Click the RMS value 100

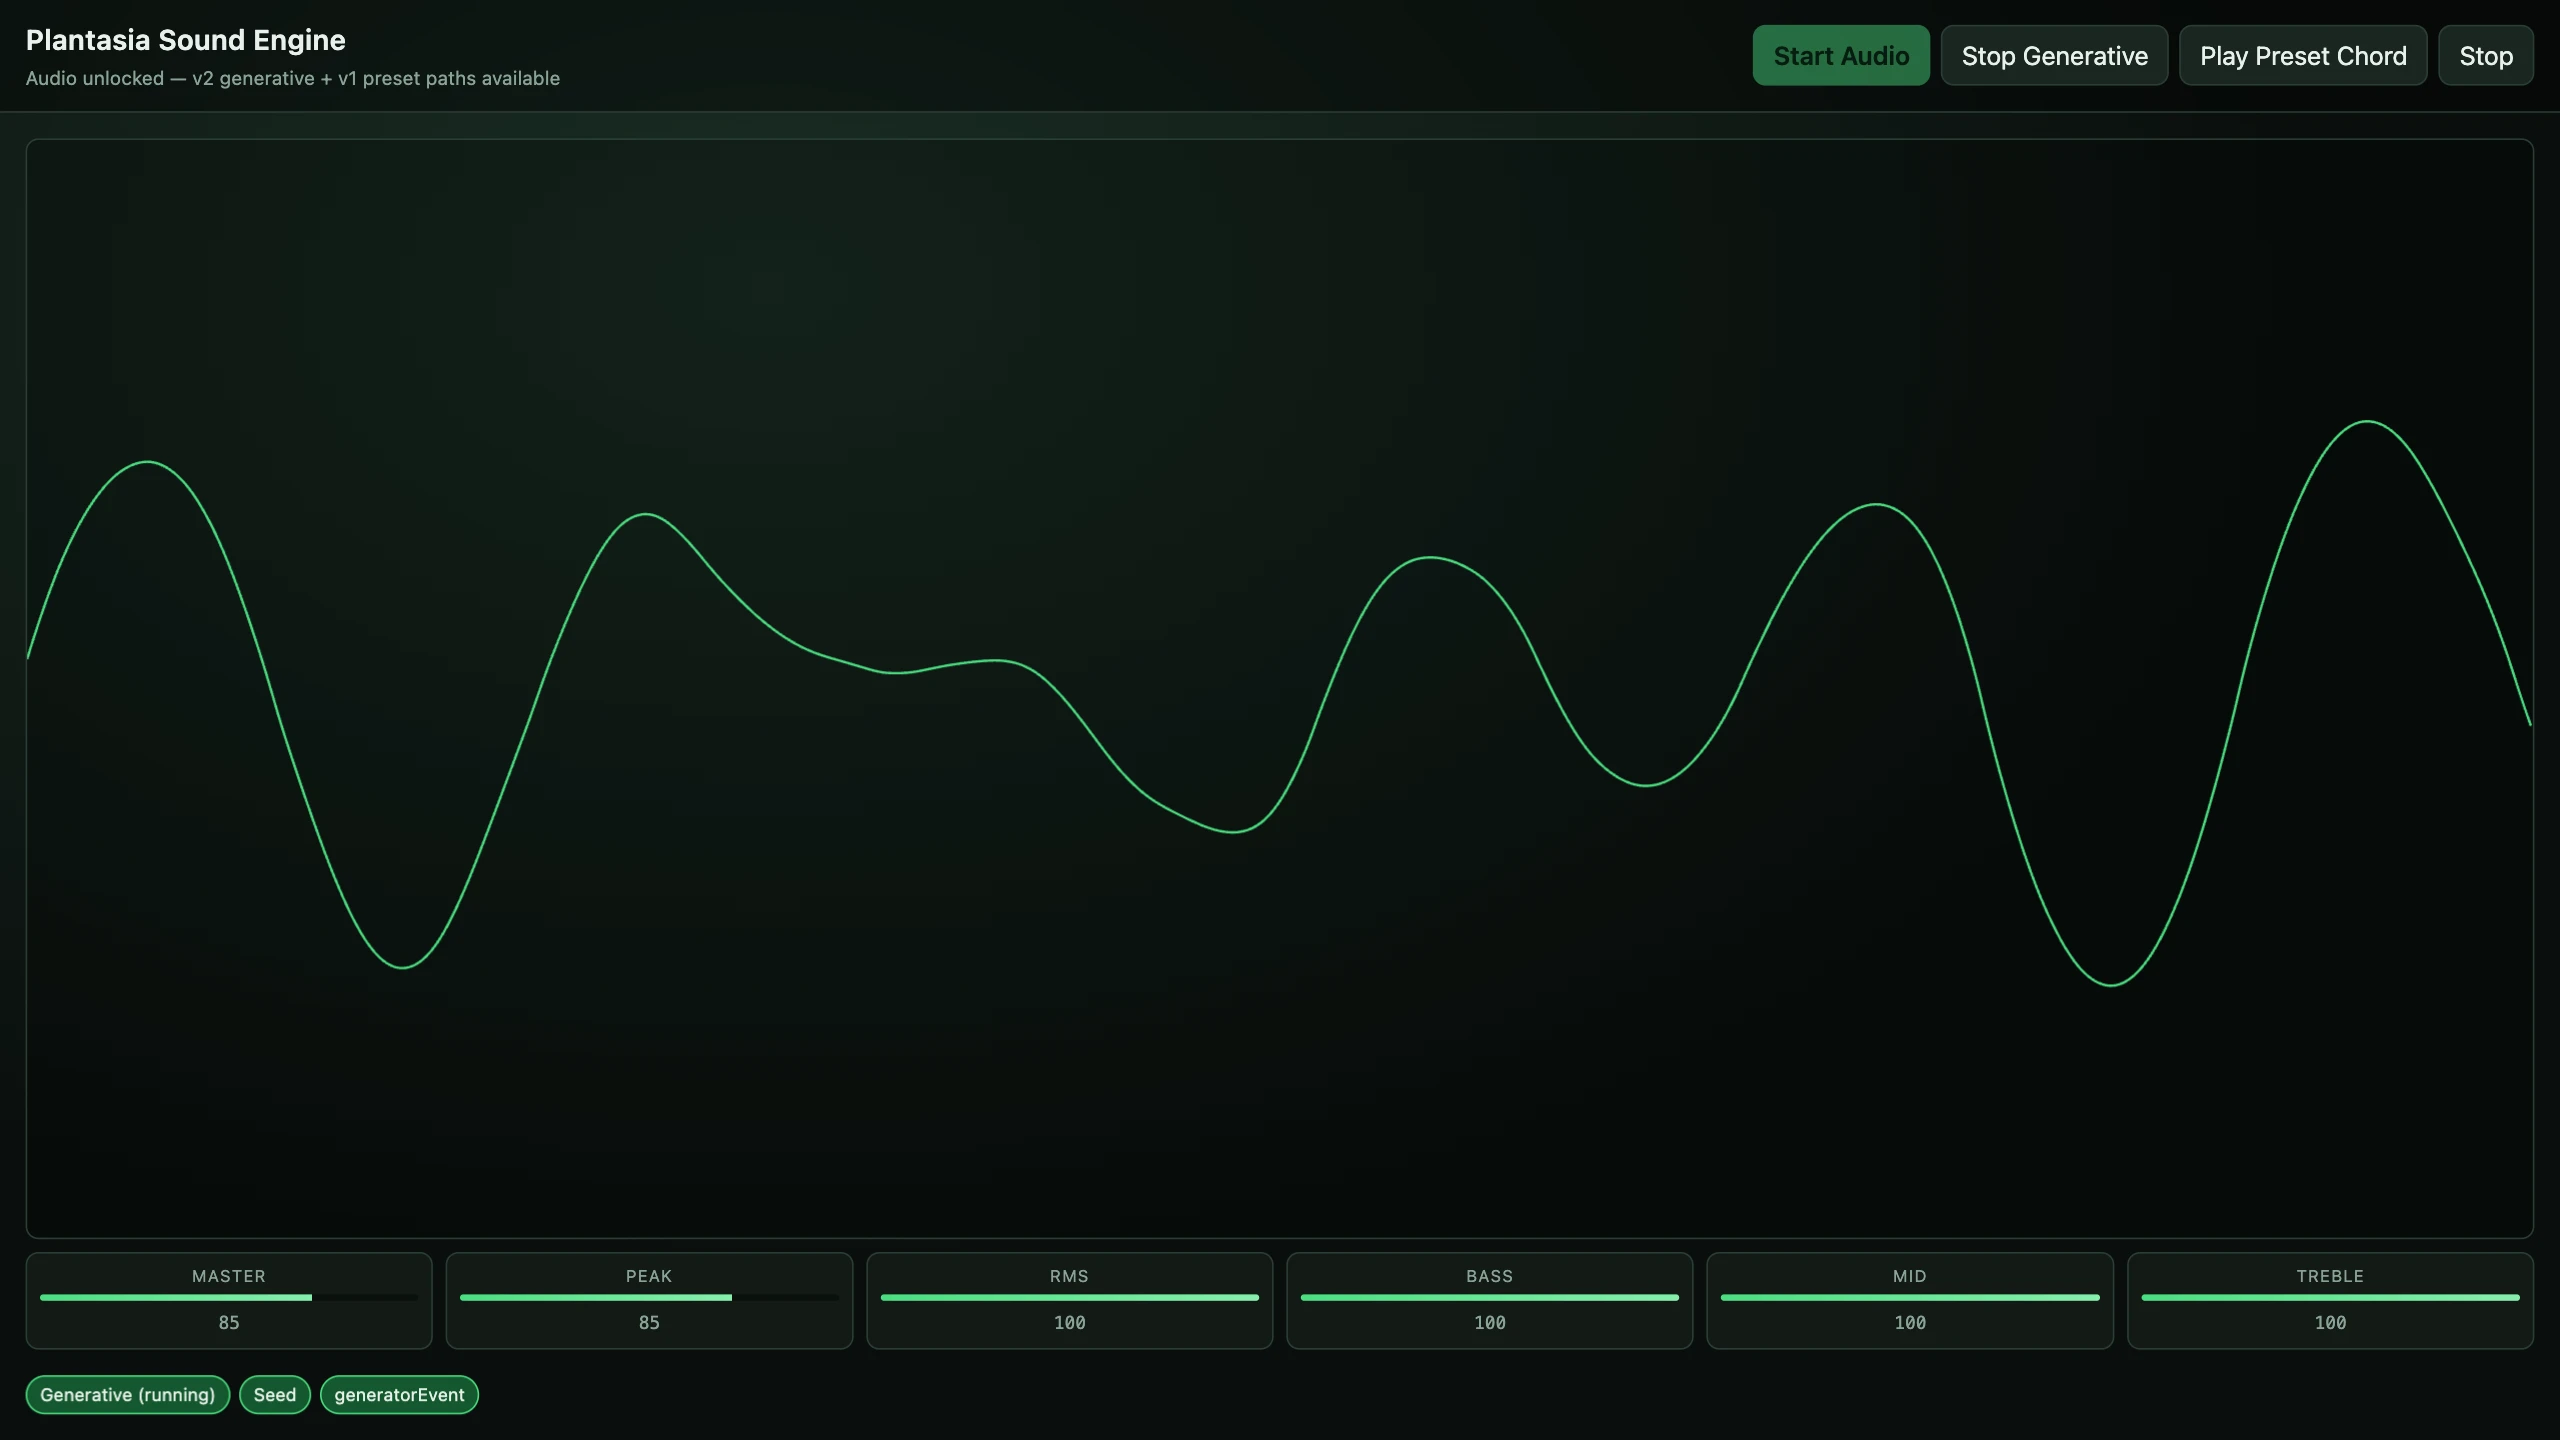coord(1069,1323)
